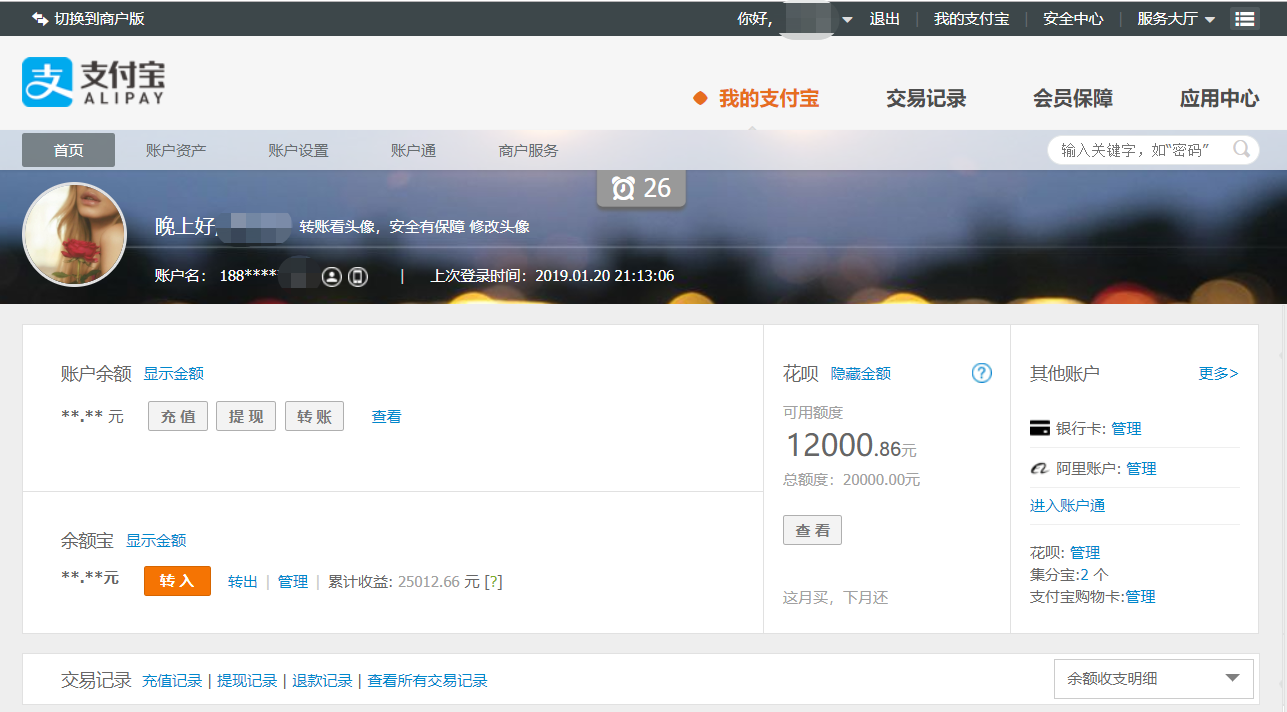
Task: Click the person verification icon beside the account name
Action: (331, 276)
